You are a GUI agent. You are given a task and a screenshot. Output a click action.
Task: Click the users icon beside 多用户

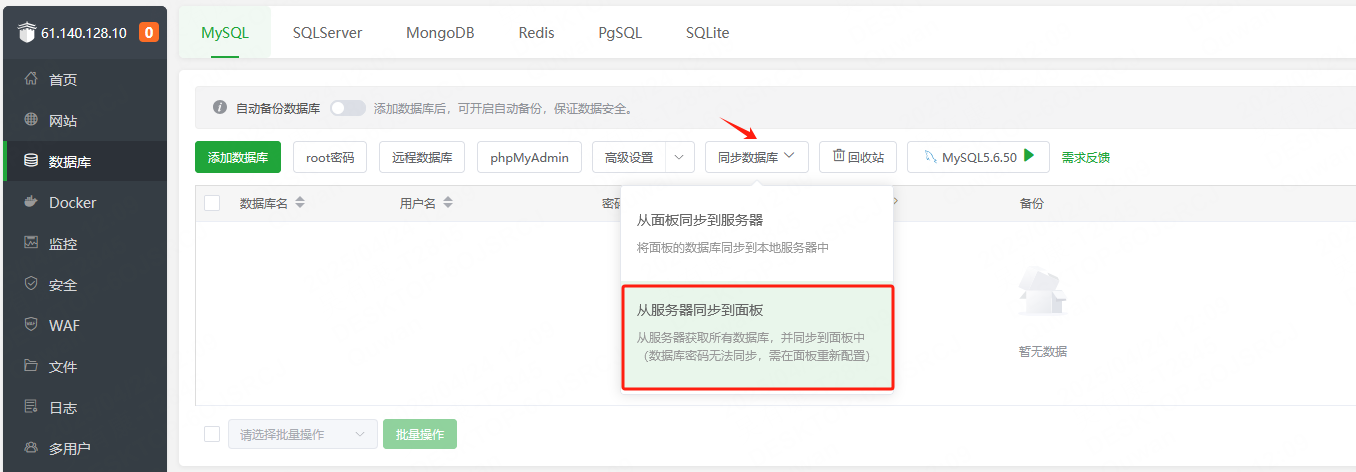(x=31, y=448)
